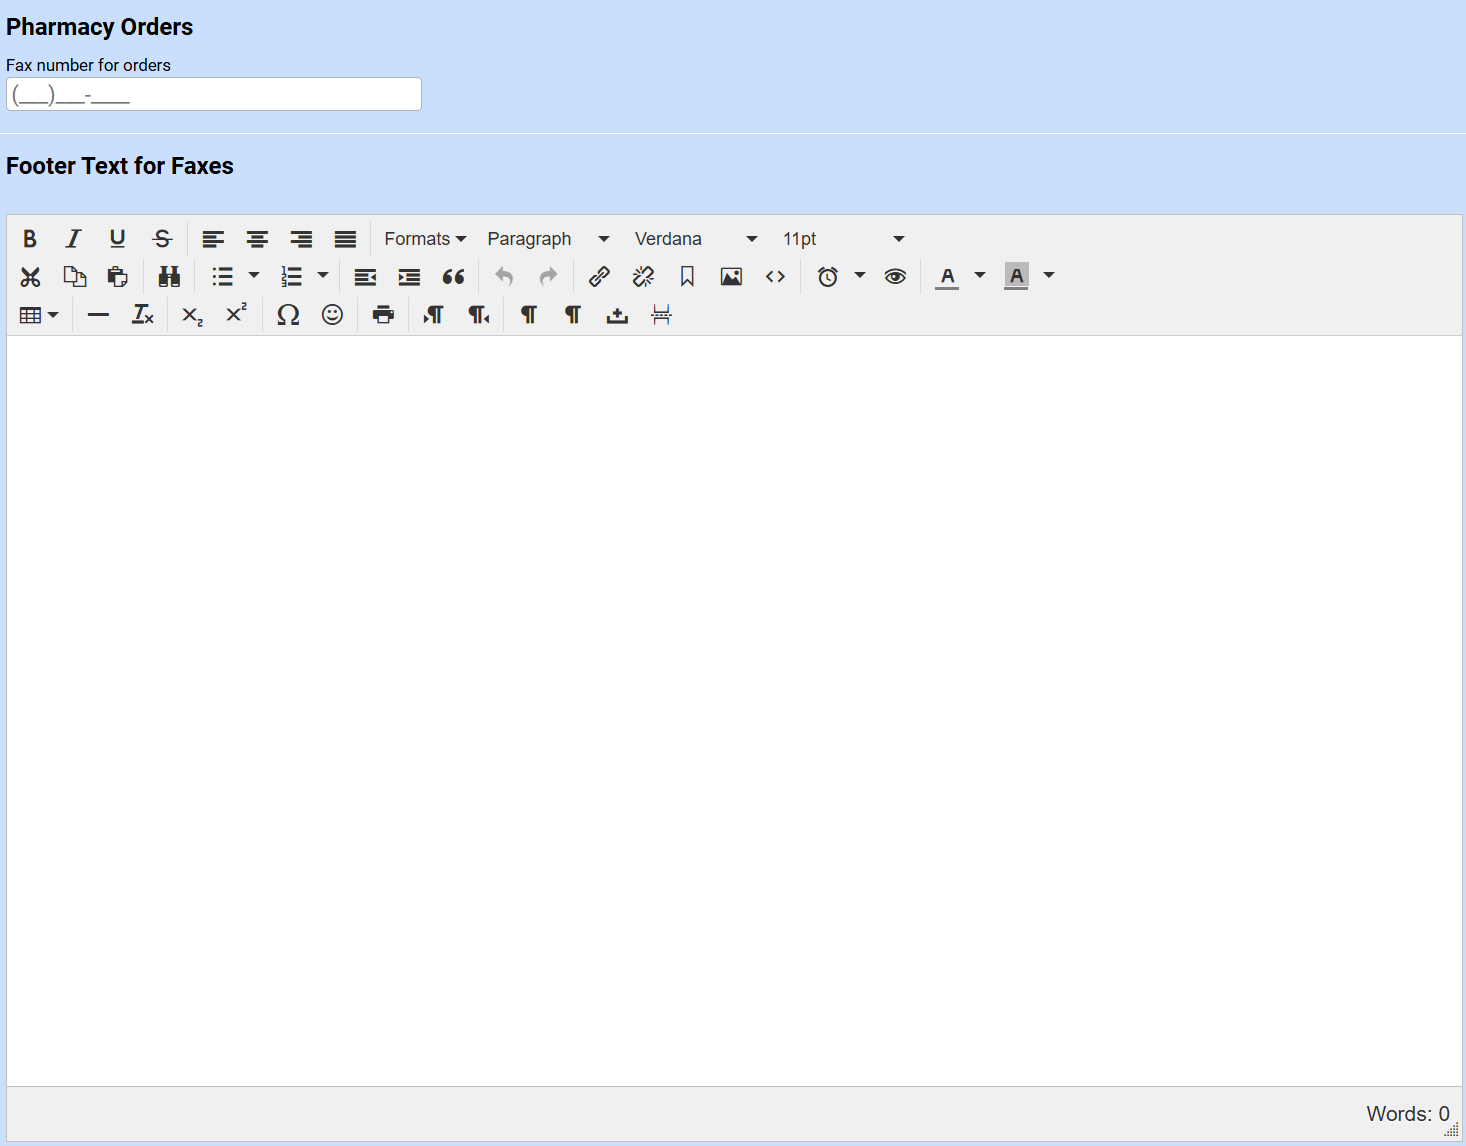Screen dimensions: 1466x1146
Task: Toggle bold formatting
Action: (x=30, y=239)
